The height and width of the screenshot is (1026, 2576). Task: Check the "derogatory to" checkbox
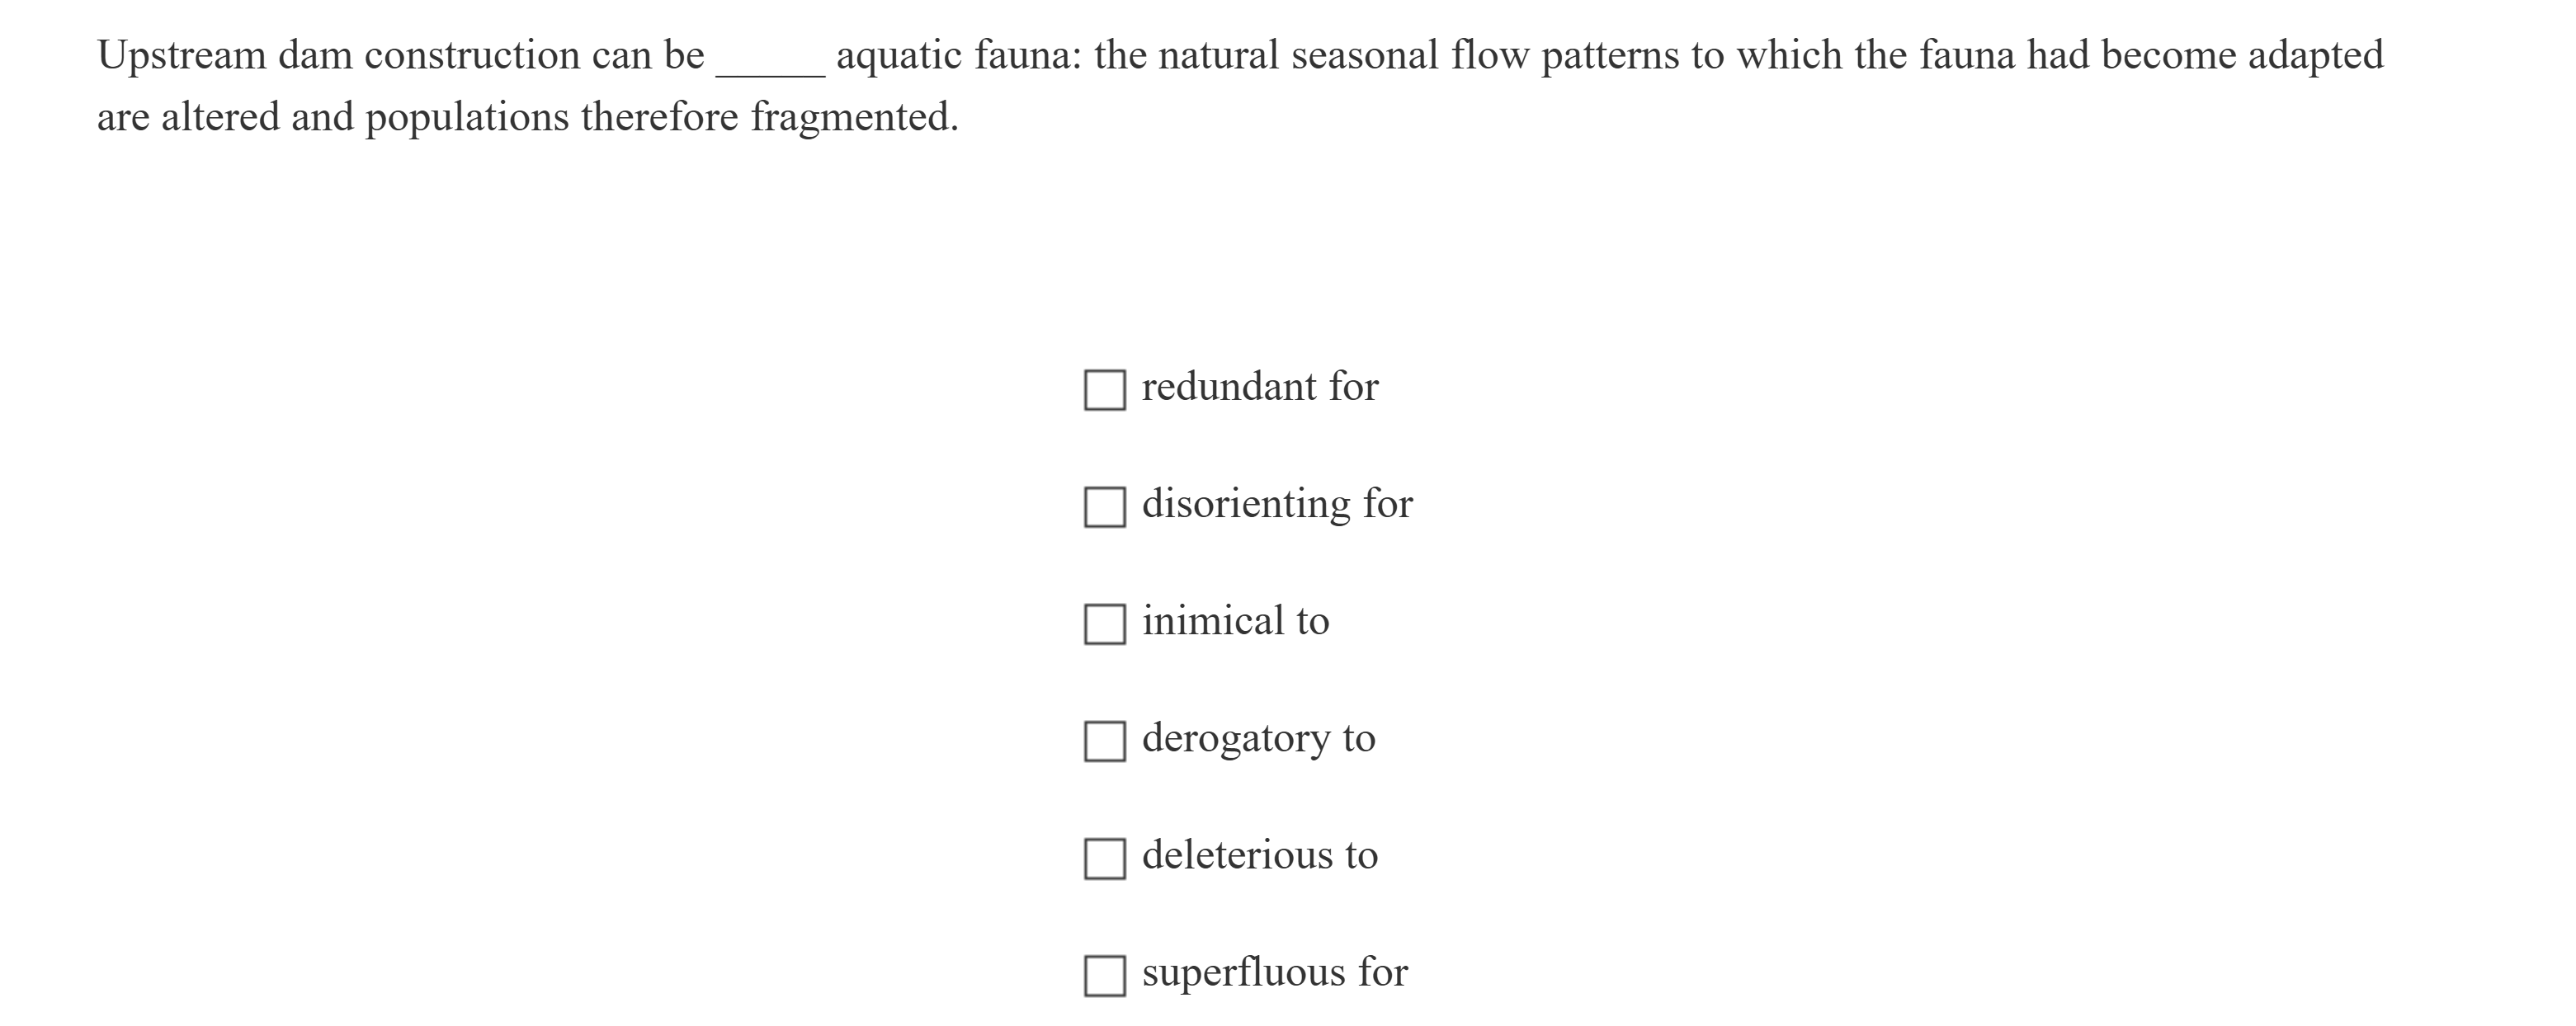click(1104, 739)
